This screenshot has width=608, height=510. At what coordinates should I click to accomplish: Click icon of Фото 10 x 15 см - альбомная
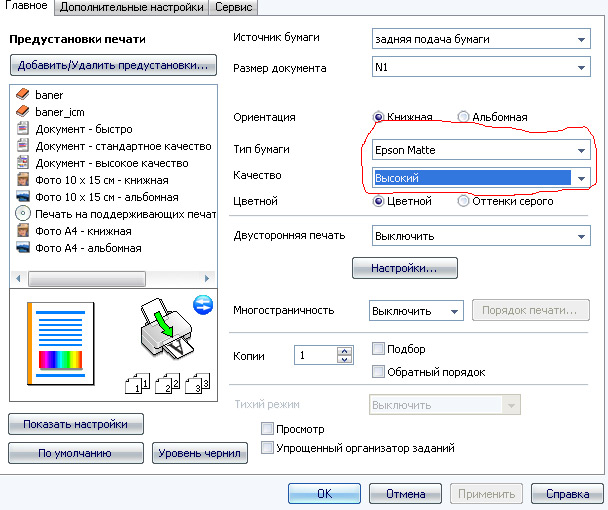(x=23, y=196)
